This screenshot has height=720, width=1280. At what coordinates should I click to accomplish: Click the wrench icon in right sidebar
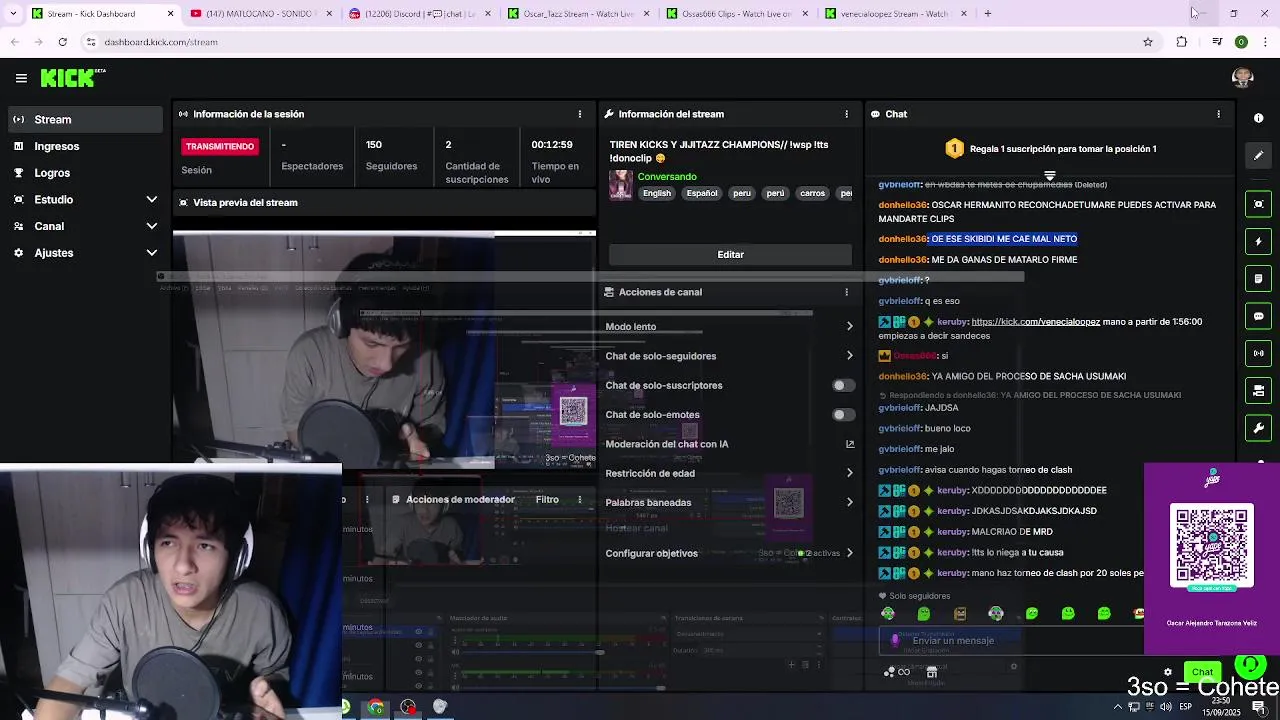point(1258,428)
